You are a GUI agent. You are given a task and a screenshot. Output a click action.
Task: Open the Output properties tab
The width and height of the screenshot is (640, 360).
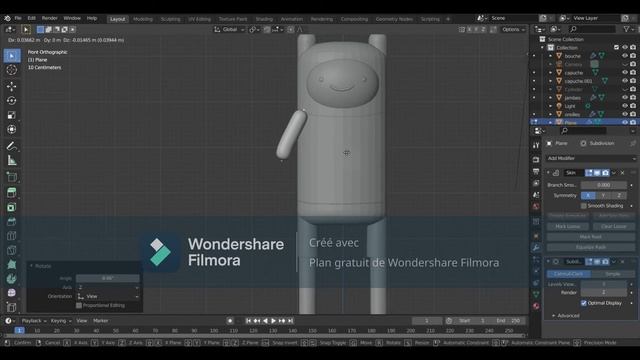pos(536,172)
